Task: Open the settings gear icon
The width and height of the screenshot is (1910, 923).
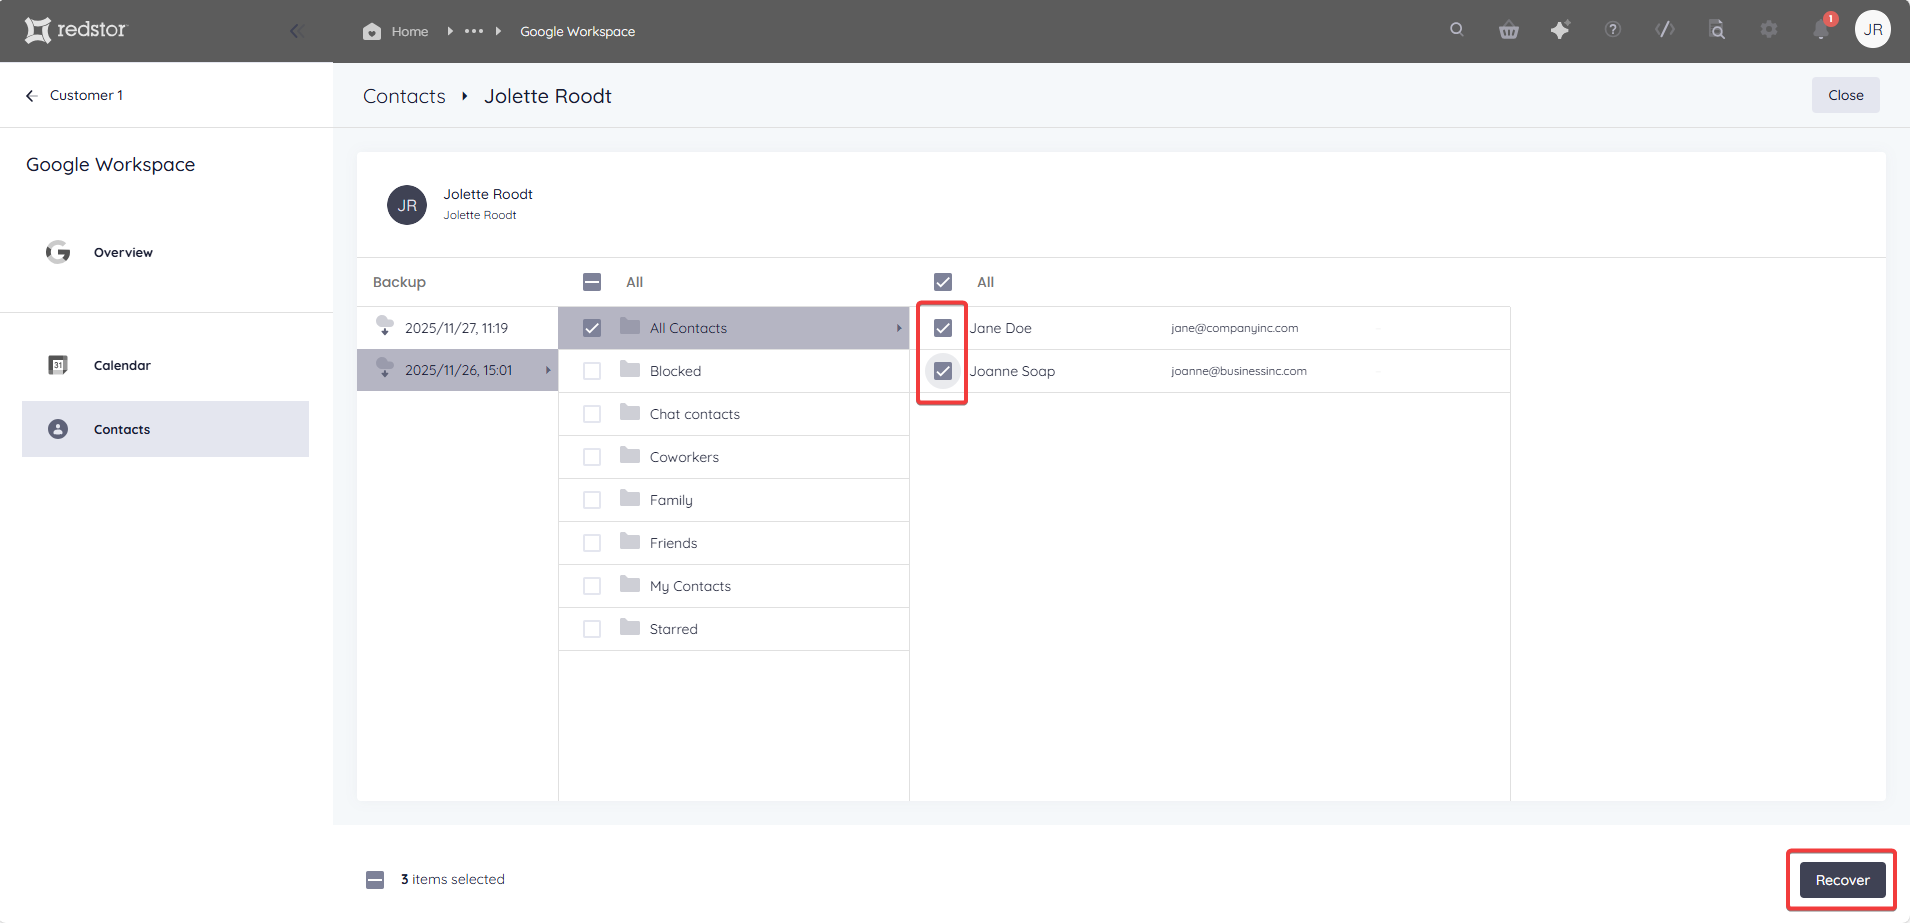Action: (x=1769, y=30)
